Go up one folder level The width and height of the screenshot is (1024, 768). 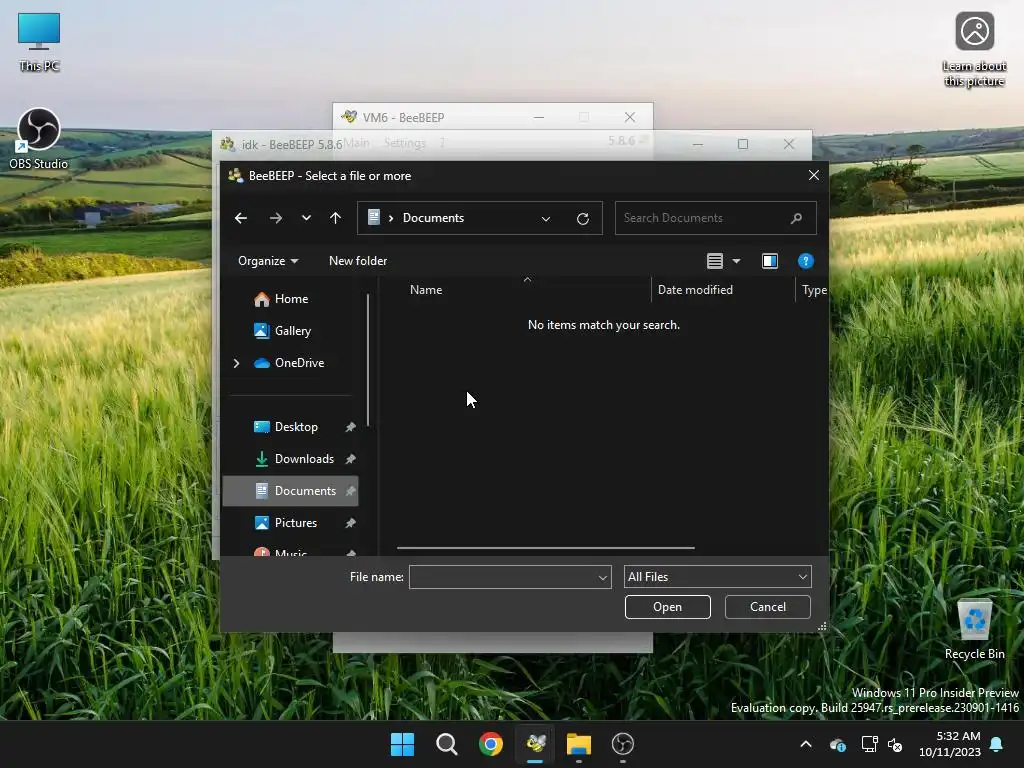(x=336, y=218)
